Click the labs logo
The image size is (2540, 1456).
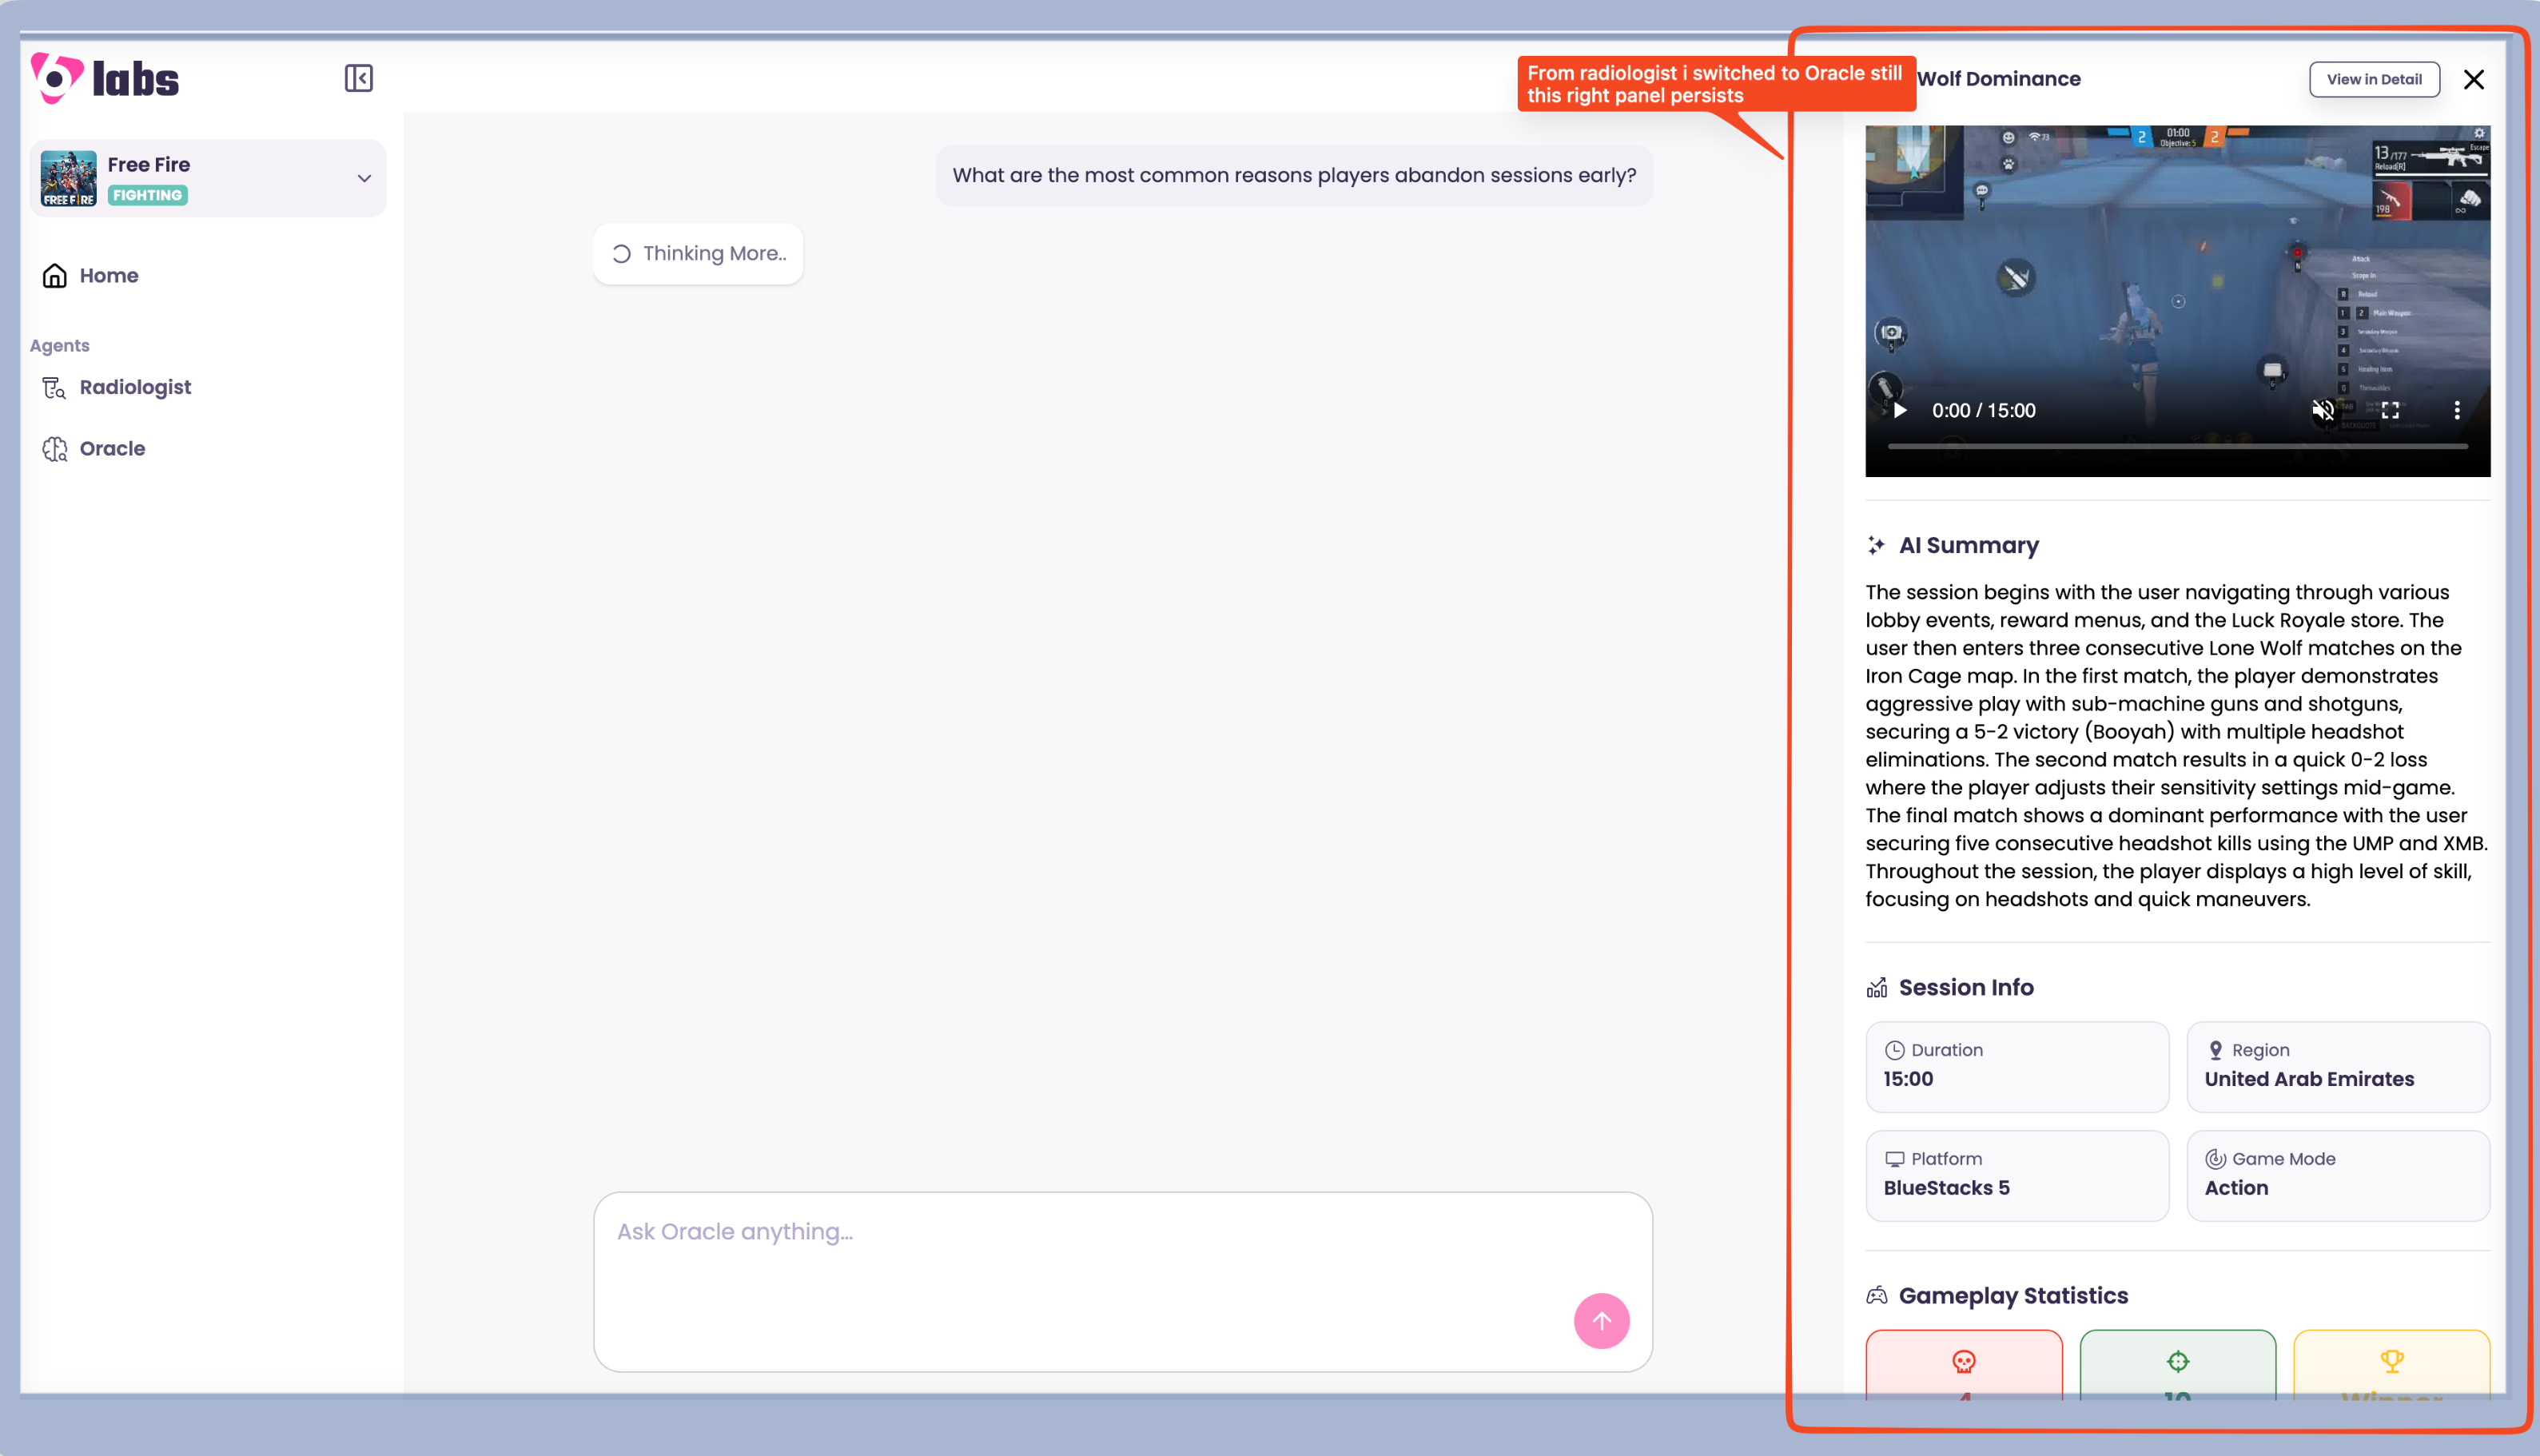coord(105,78)
